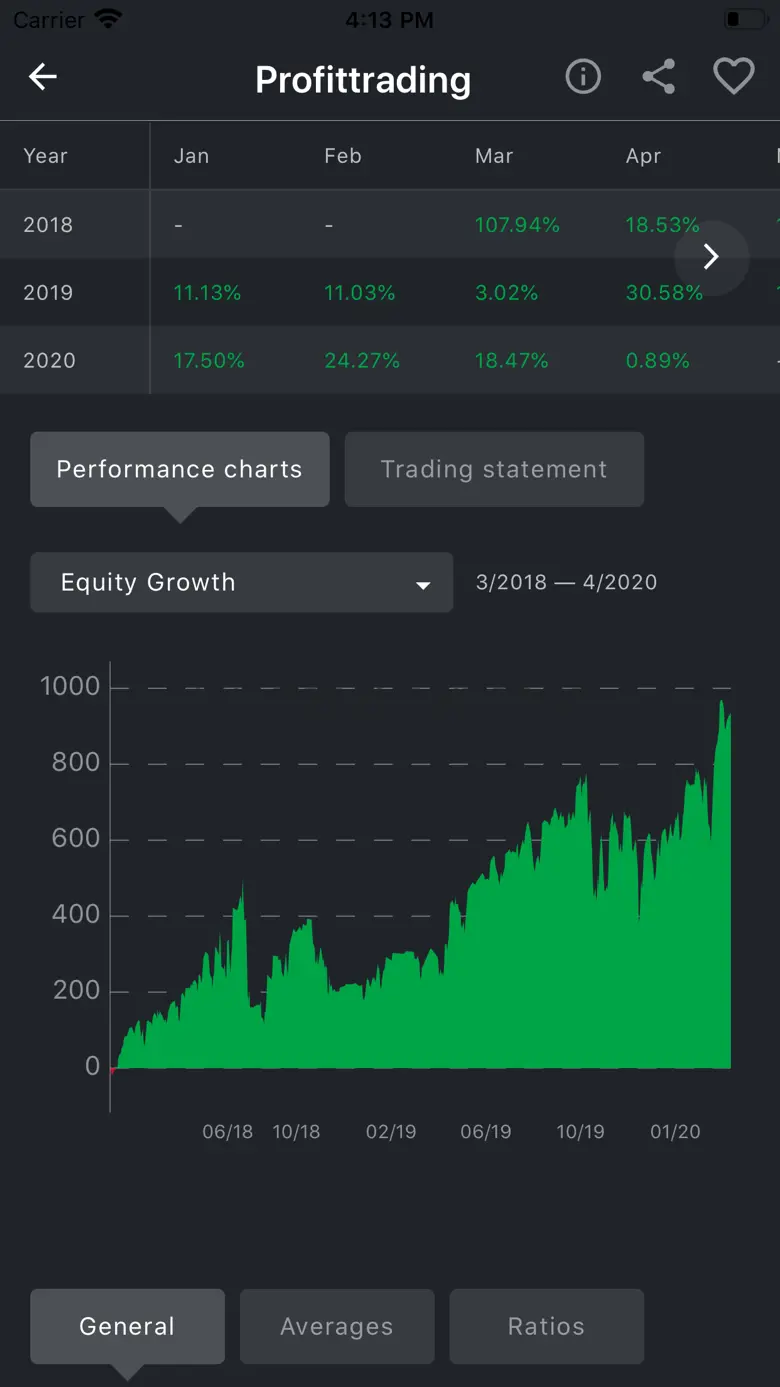Tap the battery icon in status bar
This screenshot has width=780, height=1387.
tap(744, 19)
